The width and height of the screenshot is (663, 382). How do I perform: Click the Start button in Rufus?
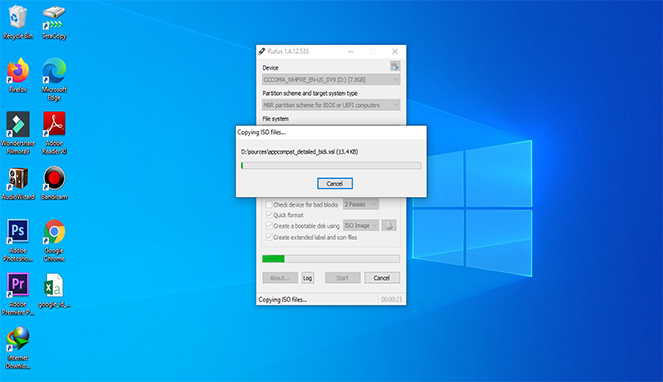click(x=342, y=278)
